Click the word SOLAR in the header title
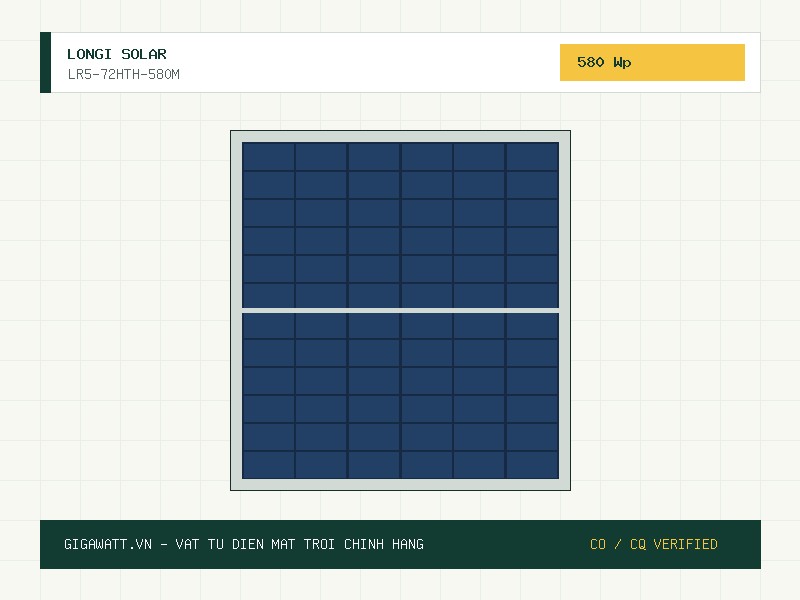Viewport: 800px width, 600px height. click(144, 54)
